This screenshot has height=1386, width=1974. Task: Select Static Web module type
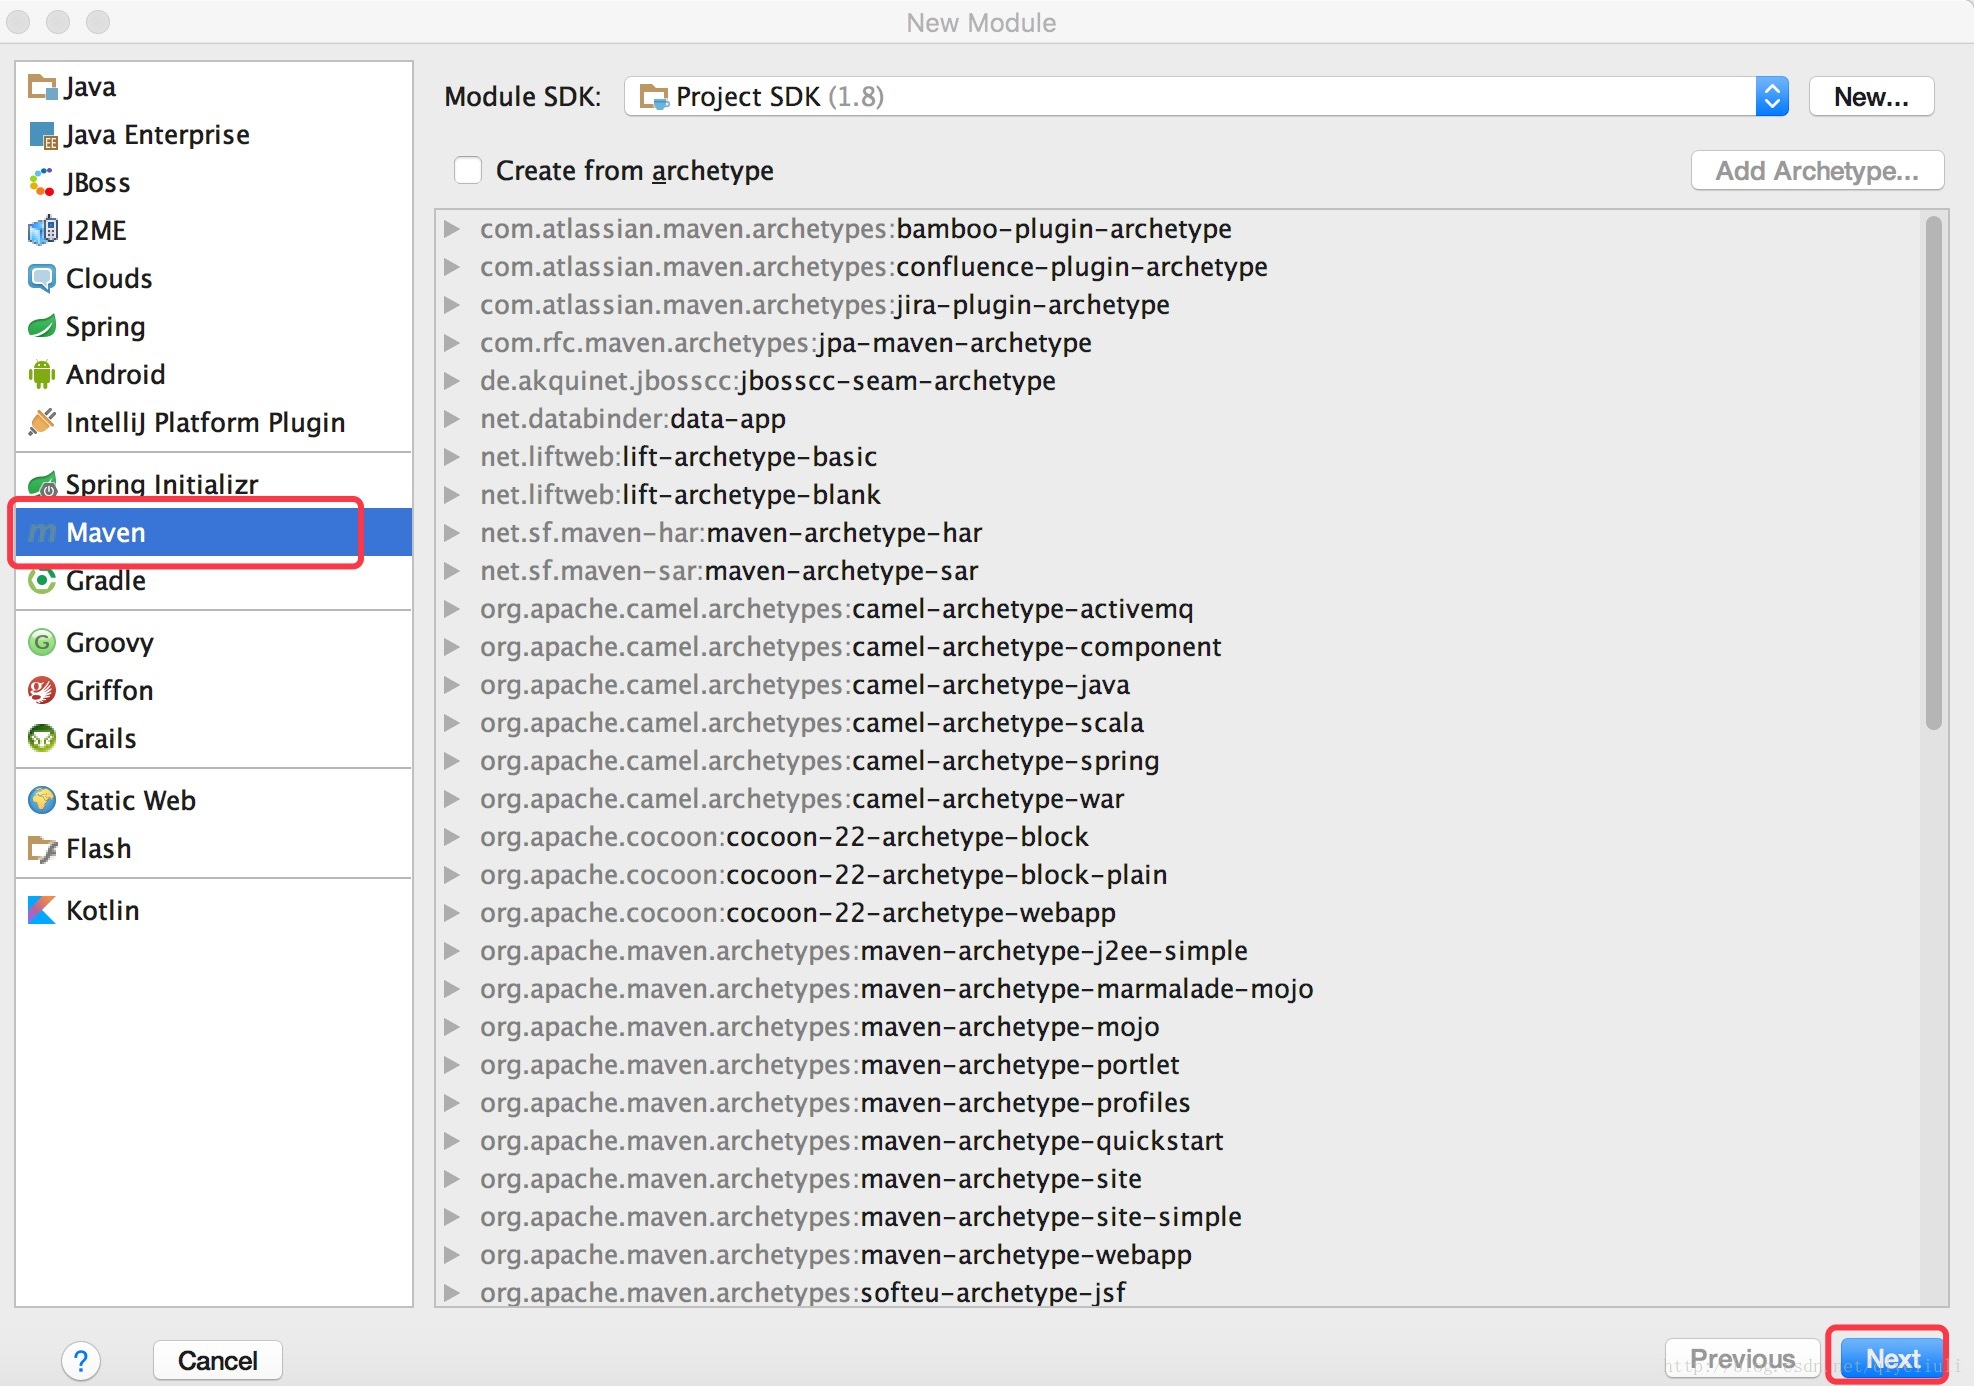[x=214, y=801]
